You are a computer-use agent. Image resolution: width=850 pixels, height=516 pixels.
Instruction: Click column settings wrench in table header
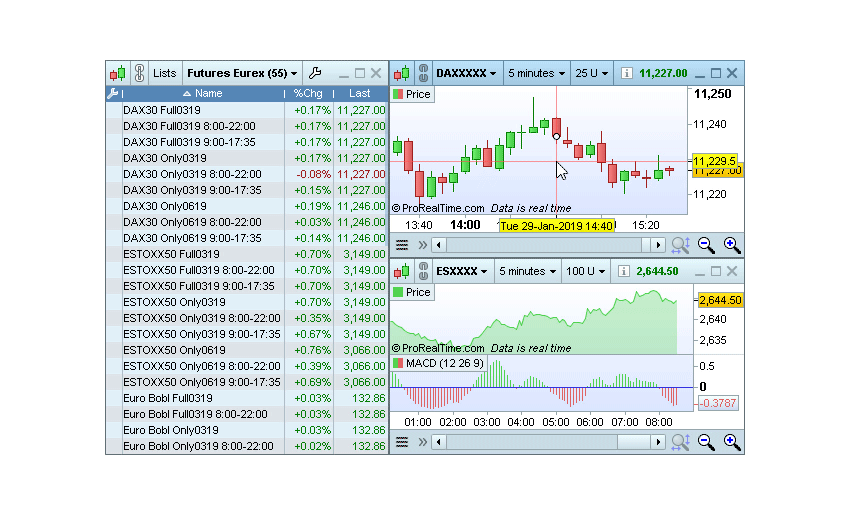click(113, 93)
